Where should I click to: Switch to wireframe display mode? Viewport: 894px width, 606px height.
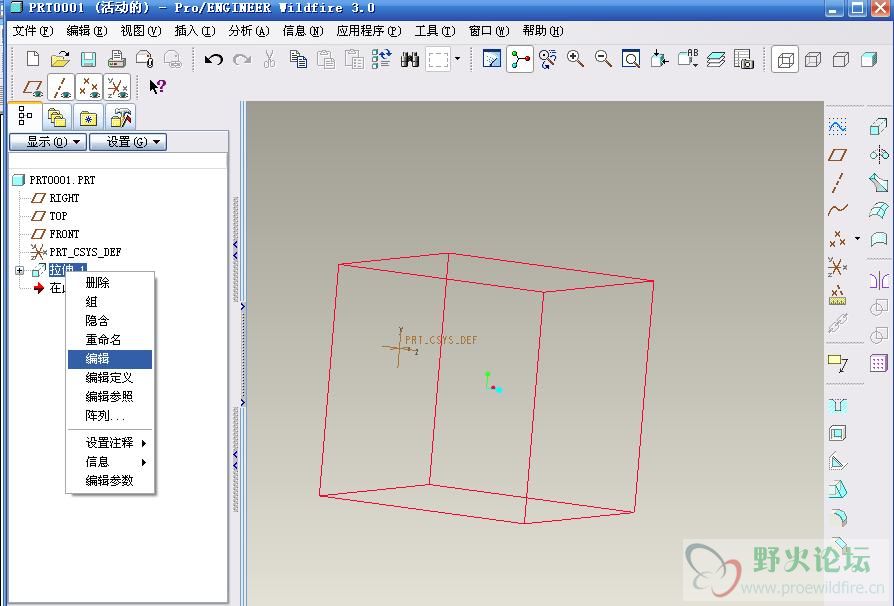tap(785, 59)
